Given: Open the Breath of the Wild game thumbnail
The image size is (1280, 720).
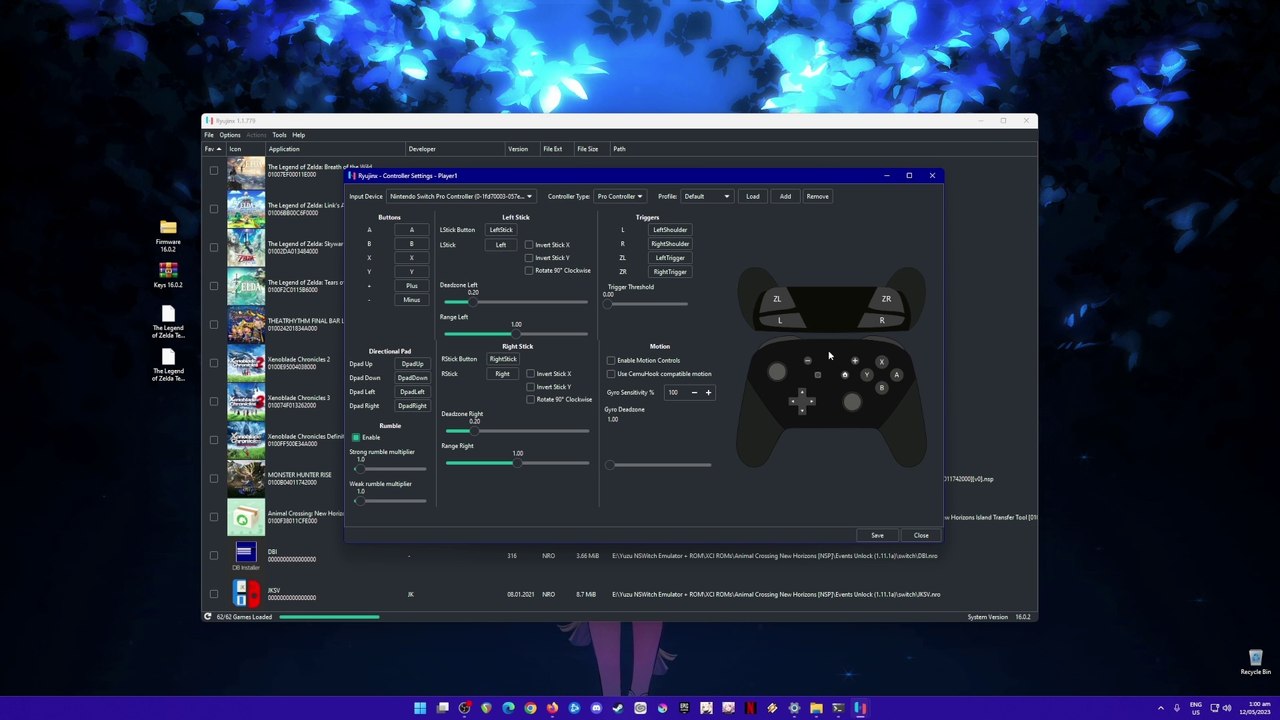Looking at the screenshot, I should (x=246, y=171).
